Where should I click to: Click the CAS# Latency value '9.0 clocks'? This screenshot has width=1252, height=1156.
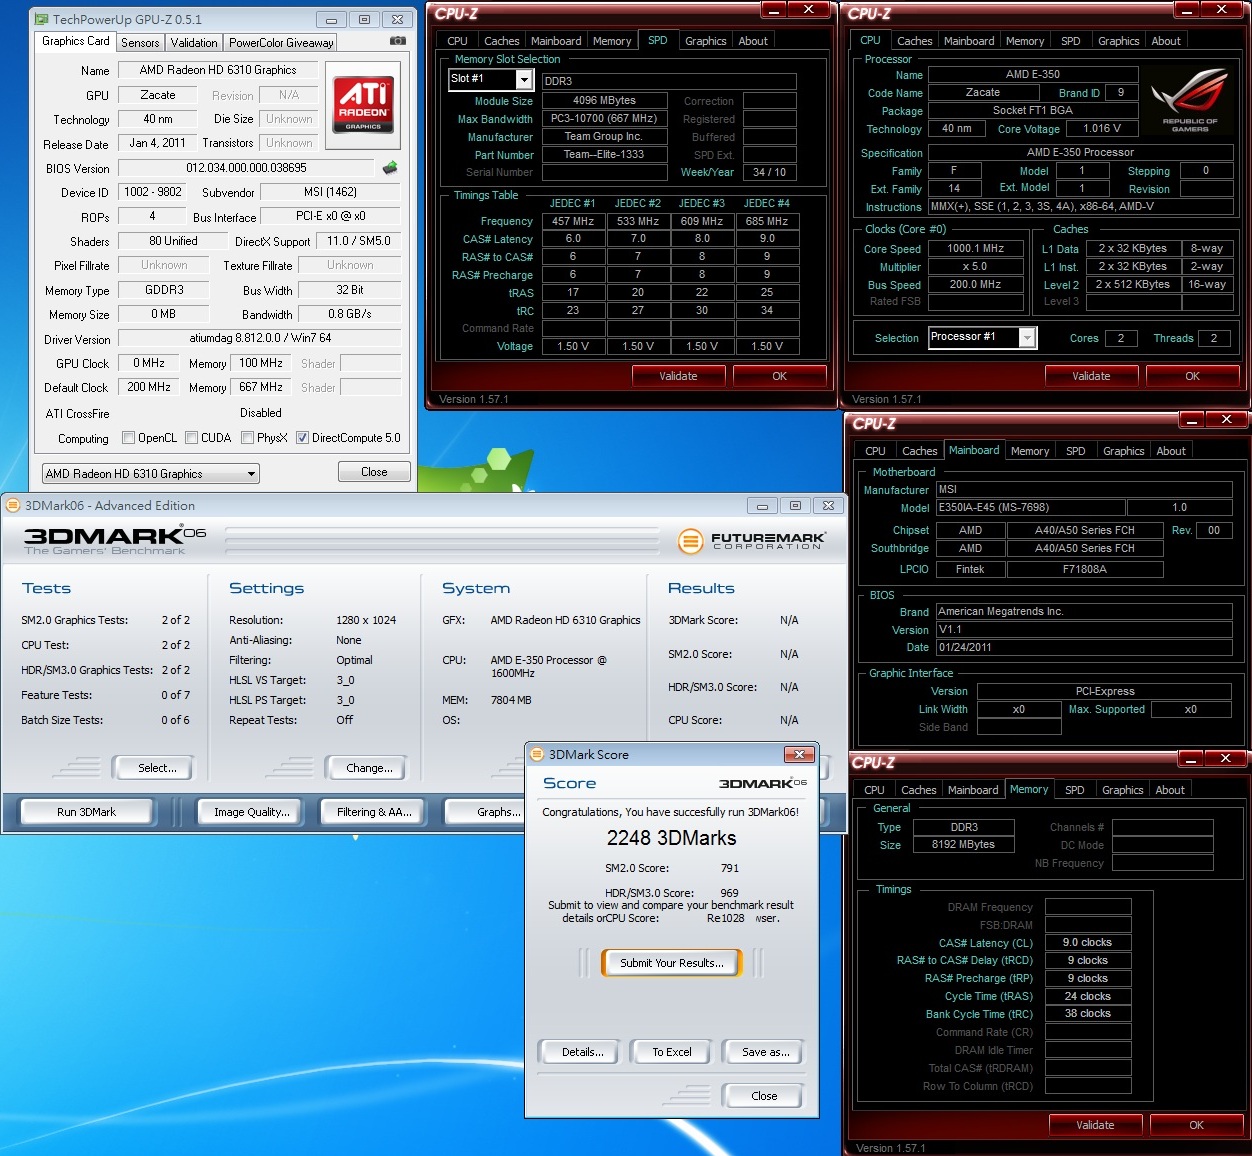(1087, 942)
